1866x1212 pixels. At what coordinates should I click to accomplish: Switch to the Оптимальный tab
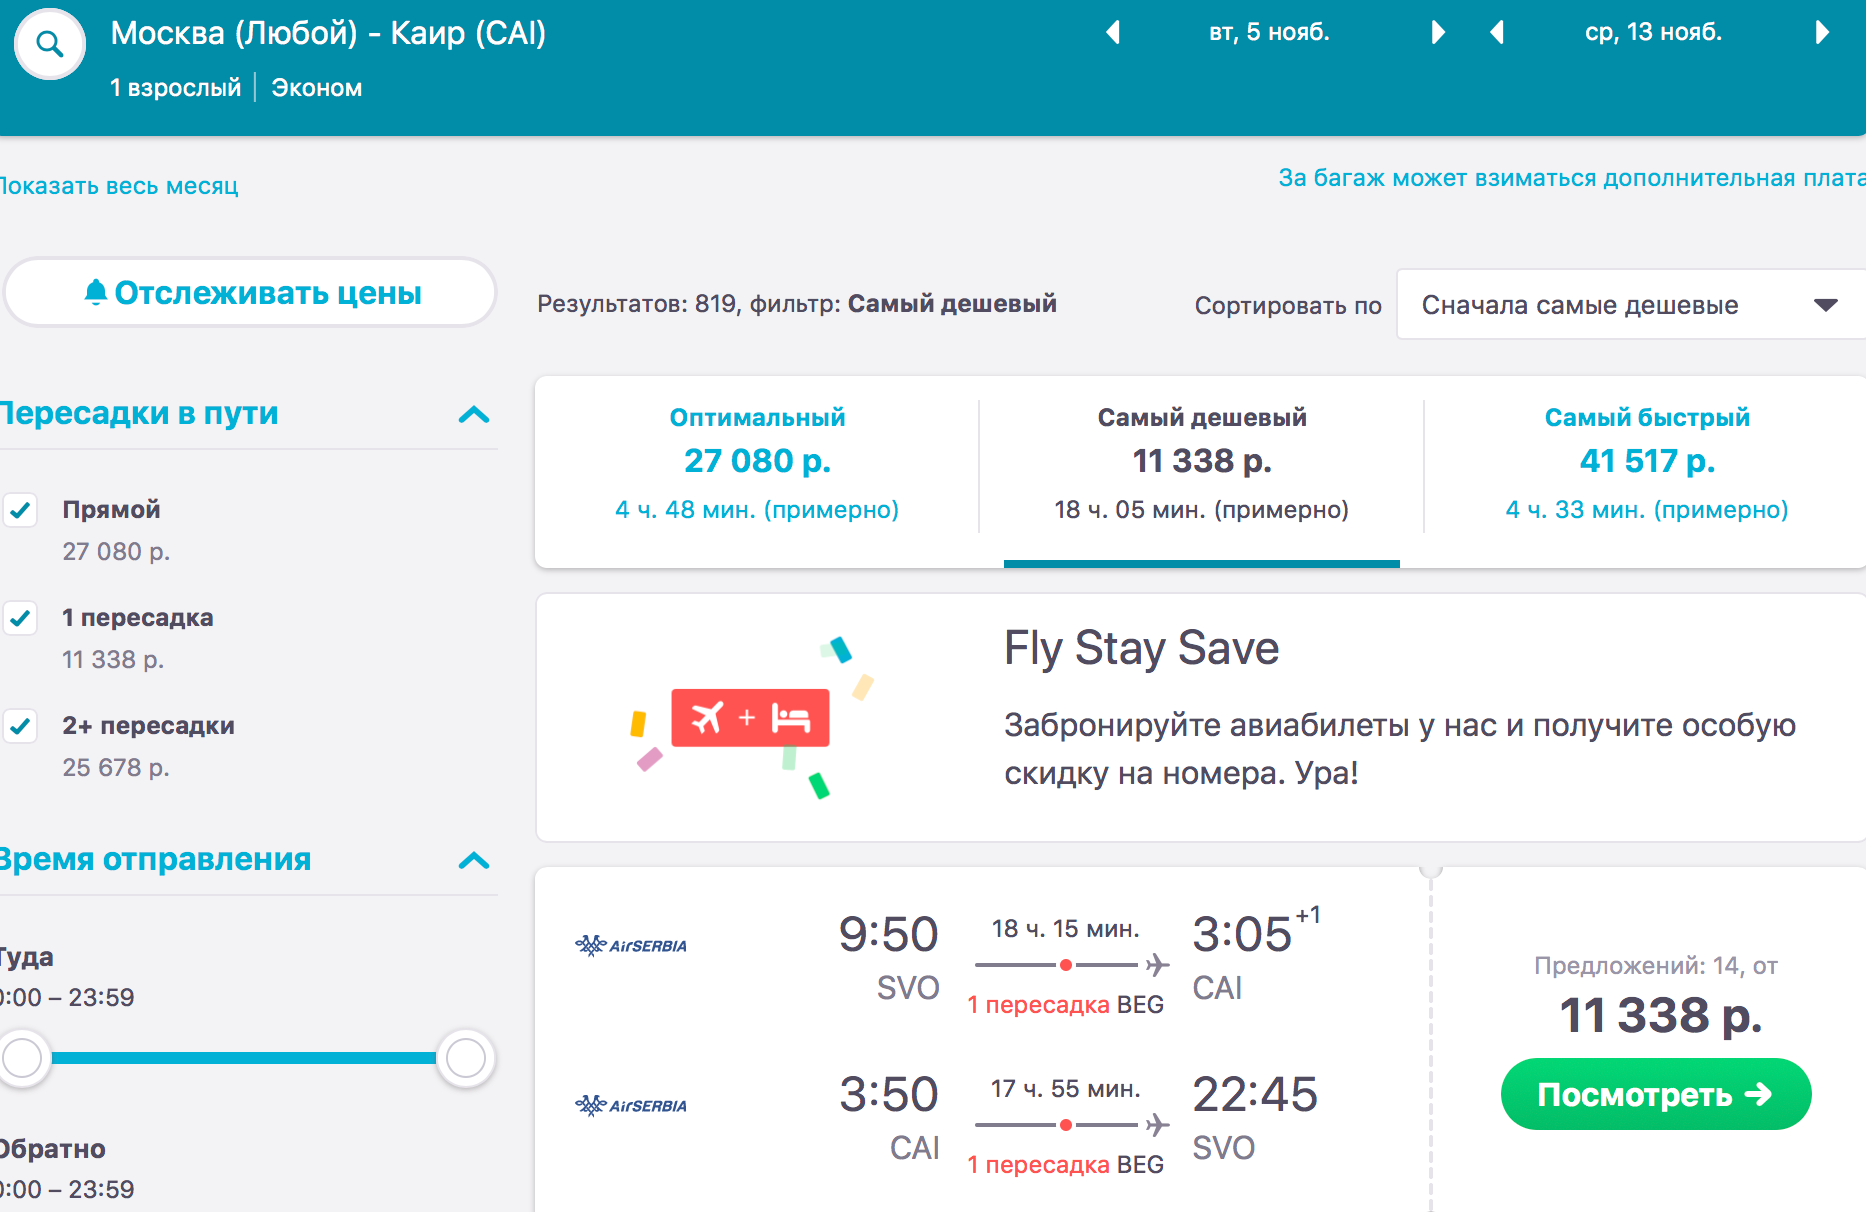click(x=757, y=463)
